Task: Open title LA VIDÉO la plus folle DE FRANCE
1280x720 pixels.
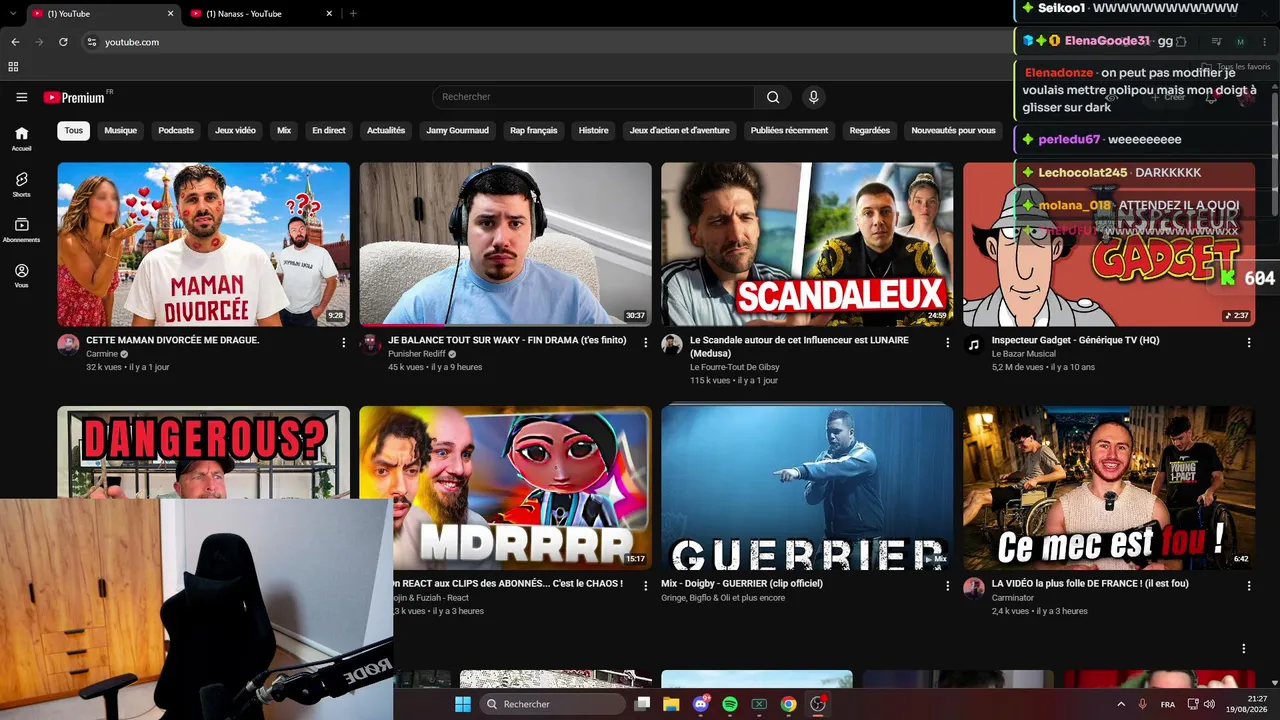Action: point(1090,583)
